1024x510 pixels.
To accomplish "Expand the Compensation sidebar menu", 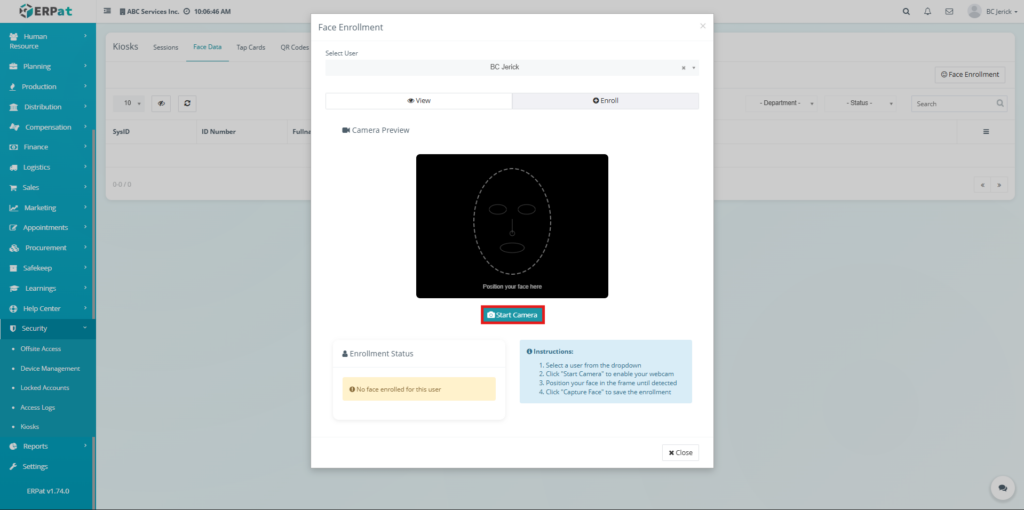I will click(x=48, y=127).
